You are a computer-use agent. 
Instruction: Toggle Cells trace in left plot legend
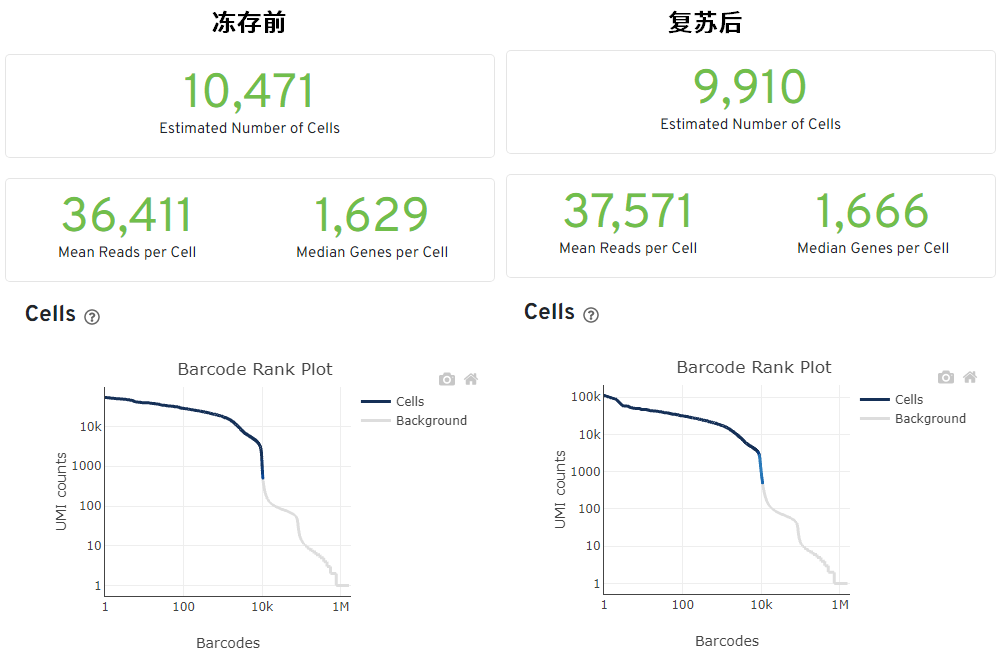pos(410,402)
